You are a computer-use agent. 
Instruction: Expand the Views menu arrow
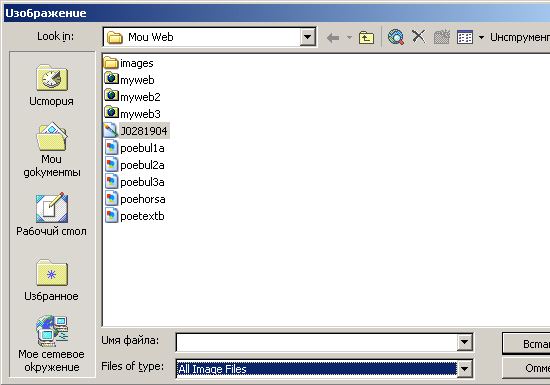coord(481,37)
